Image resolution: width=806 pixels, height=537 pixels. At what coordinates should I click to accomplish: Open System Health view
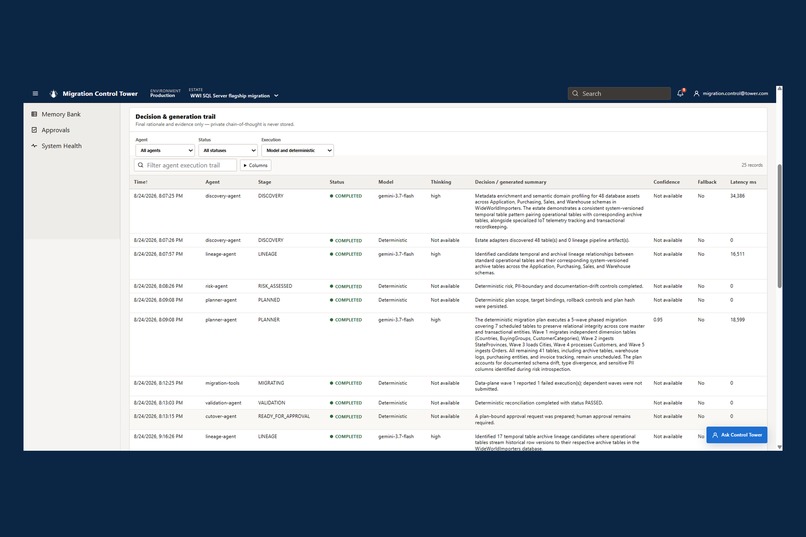[61, 146]
